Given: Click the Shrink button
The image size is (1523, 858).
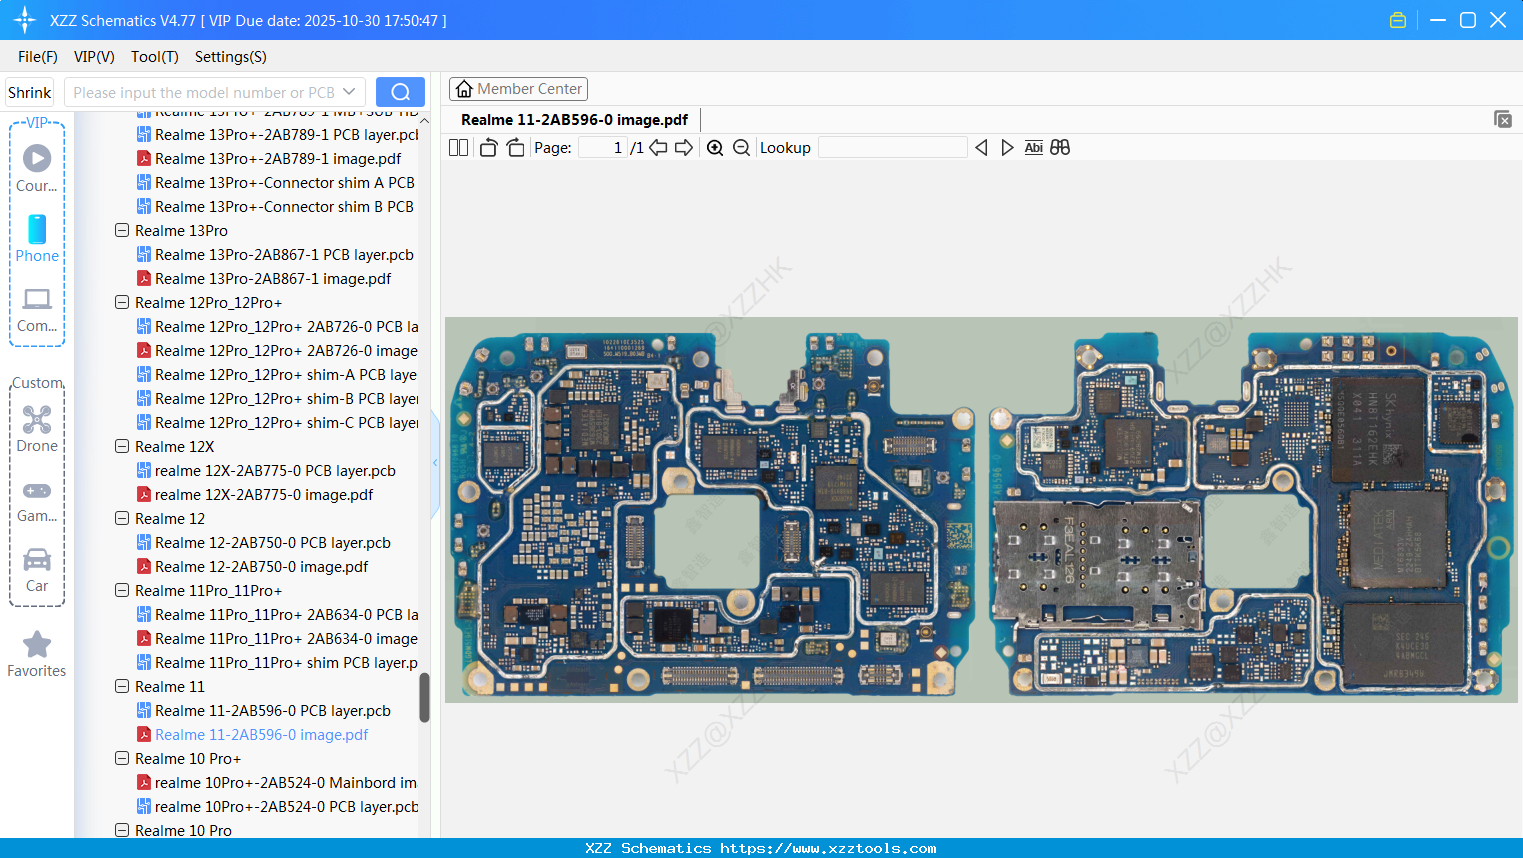Looking at the screenshot, I should 30,93.
